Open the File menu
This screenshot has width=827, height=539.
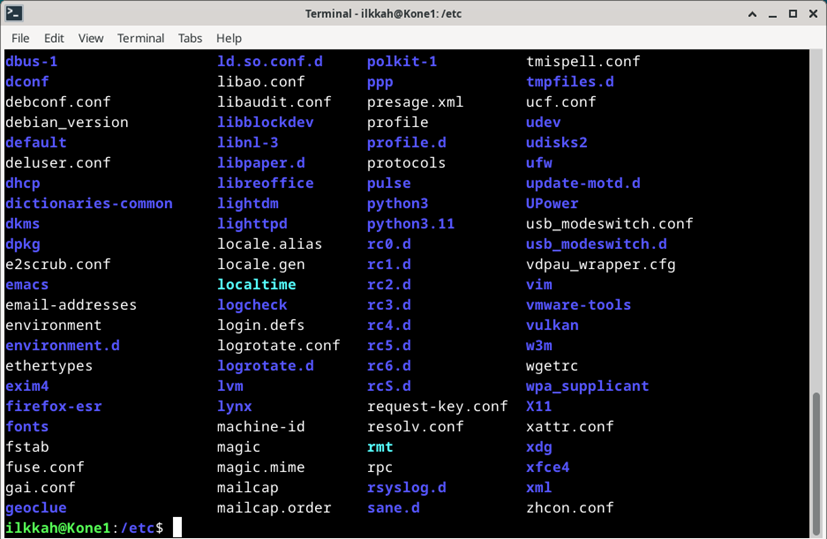[x=20, y=38]
